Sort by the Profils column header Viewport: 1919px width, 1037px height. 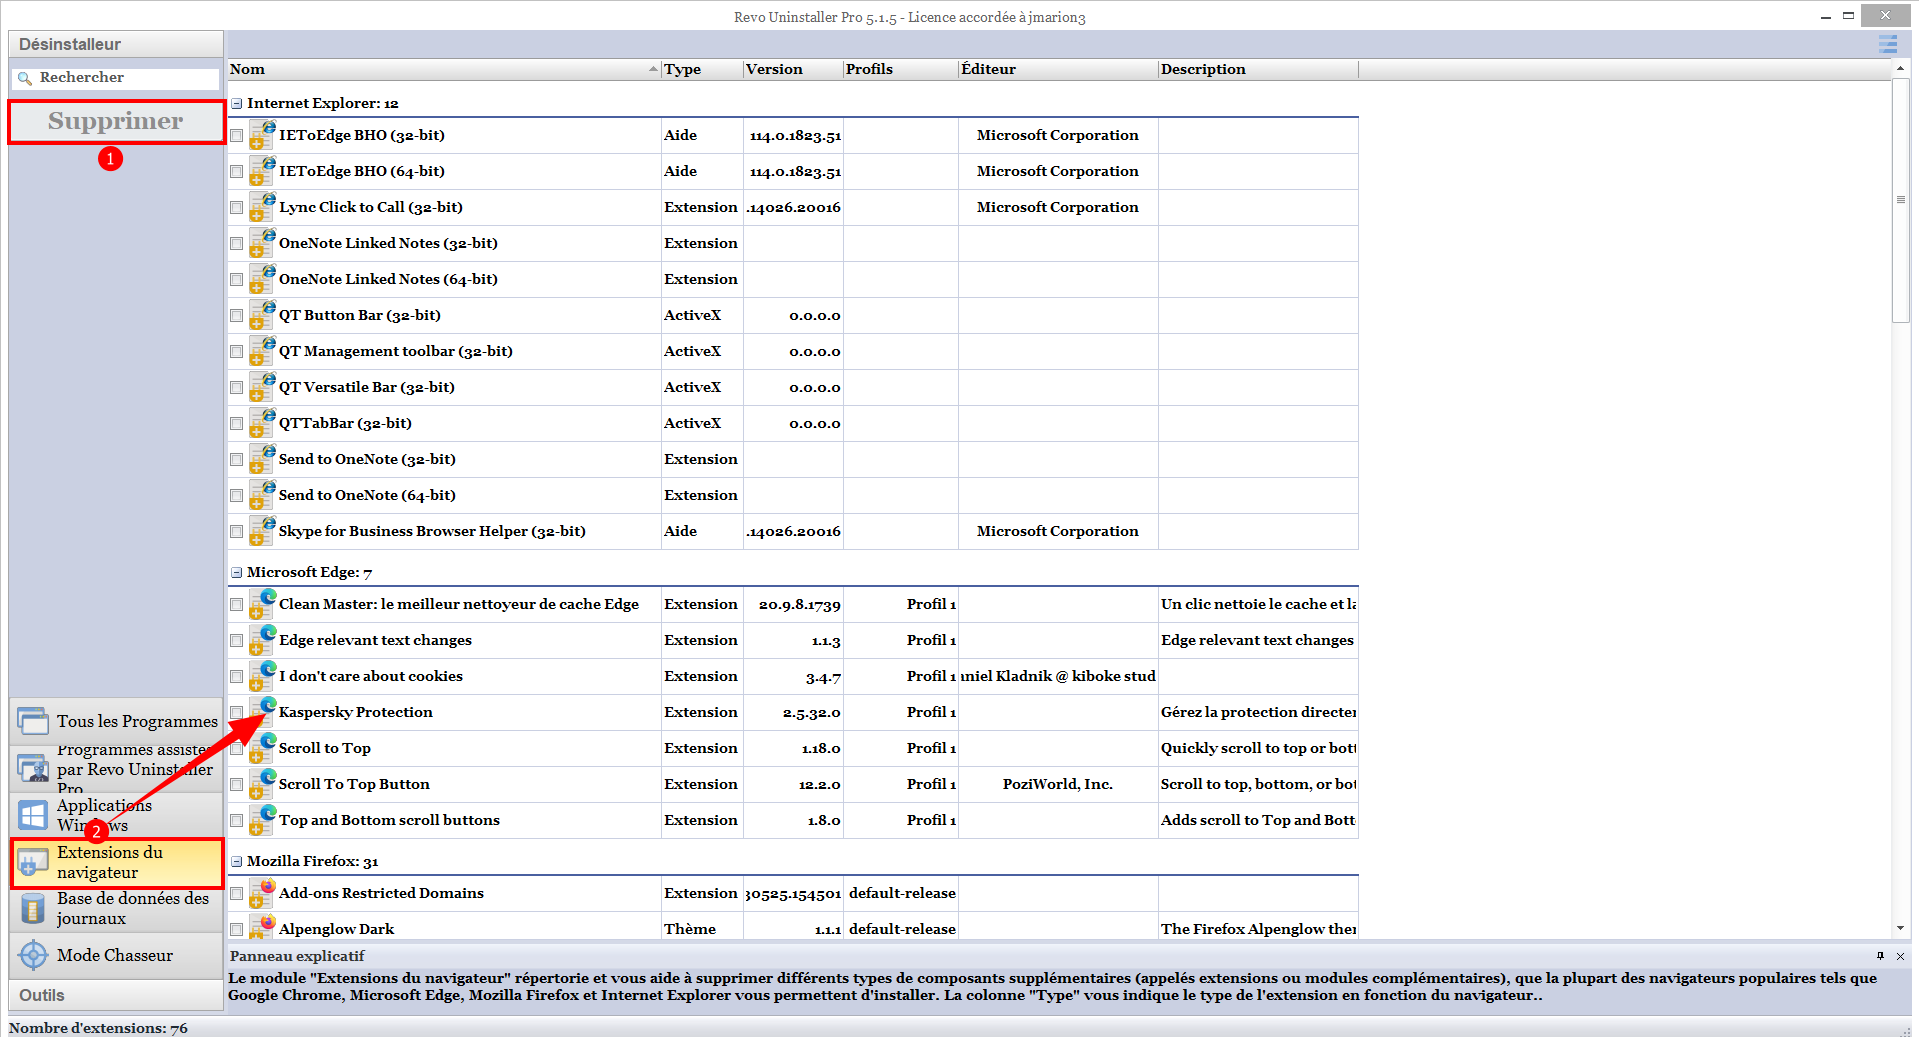coord(900,69)
